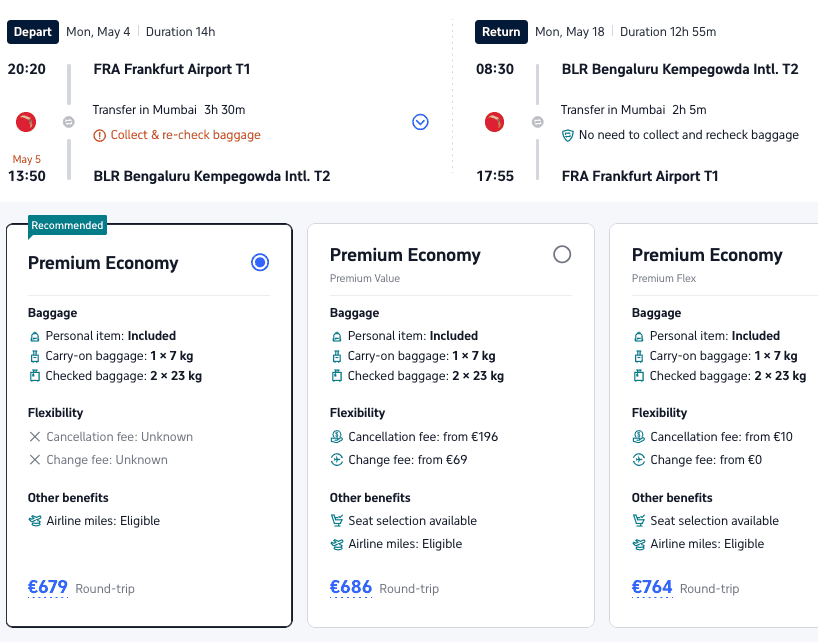
Task: Click the airline miles icon in the Recommended card
Action: point(35,521)
